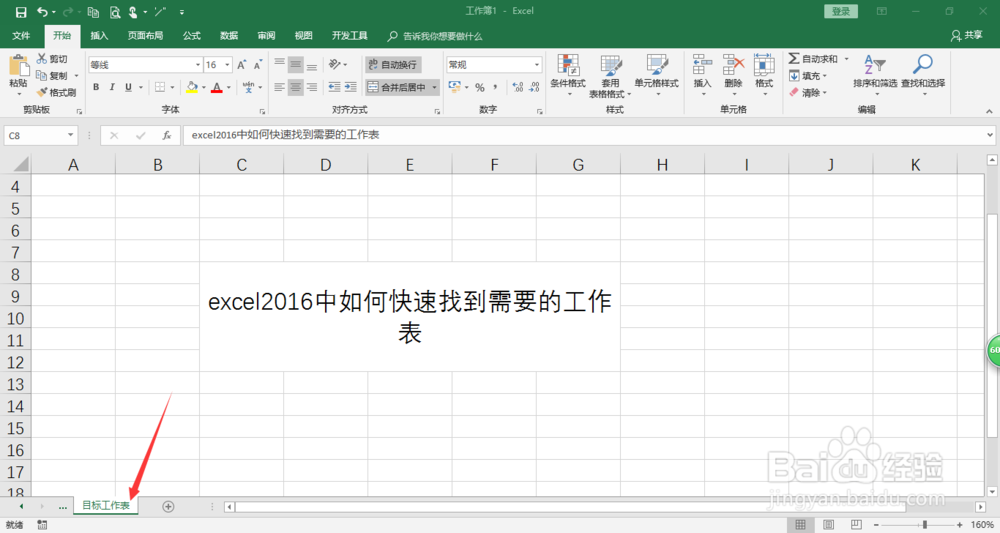Toggle middle vertical alignment

(295, 65)
